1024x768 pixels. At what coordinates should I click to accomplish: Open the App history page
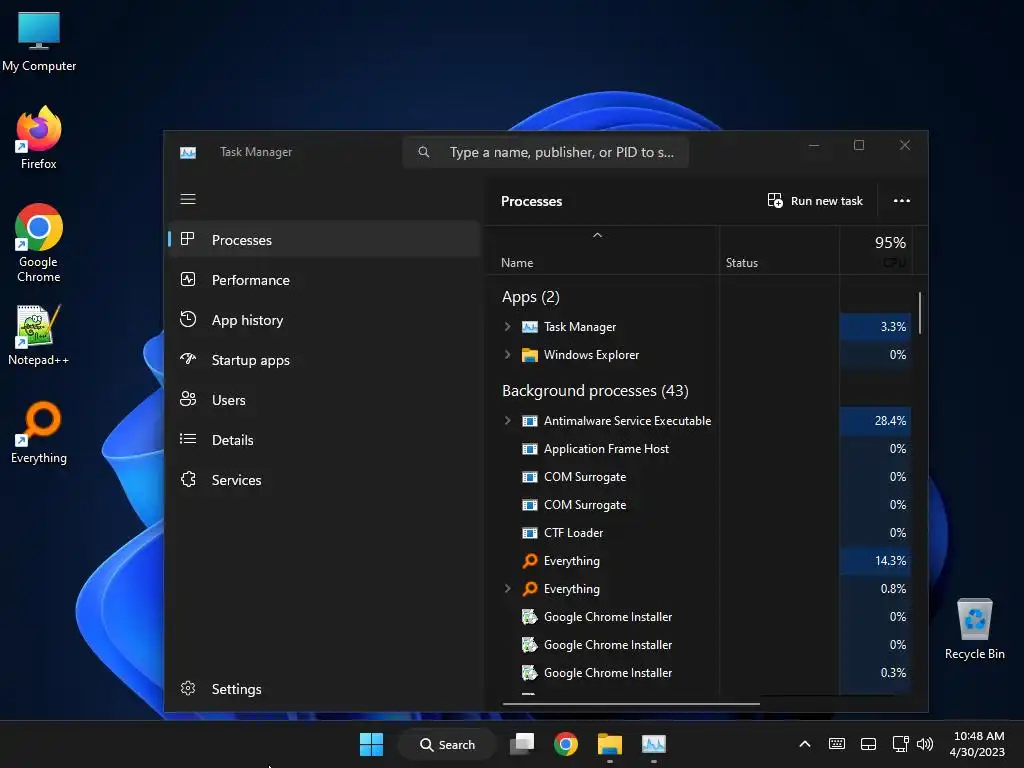pos(324,320)
